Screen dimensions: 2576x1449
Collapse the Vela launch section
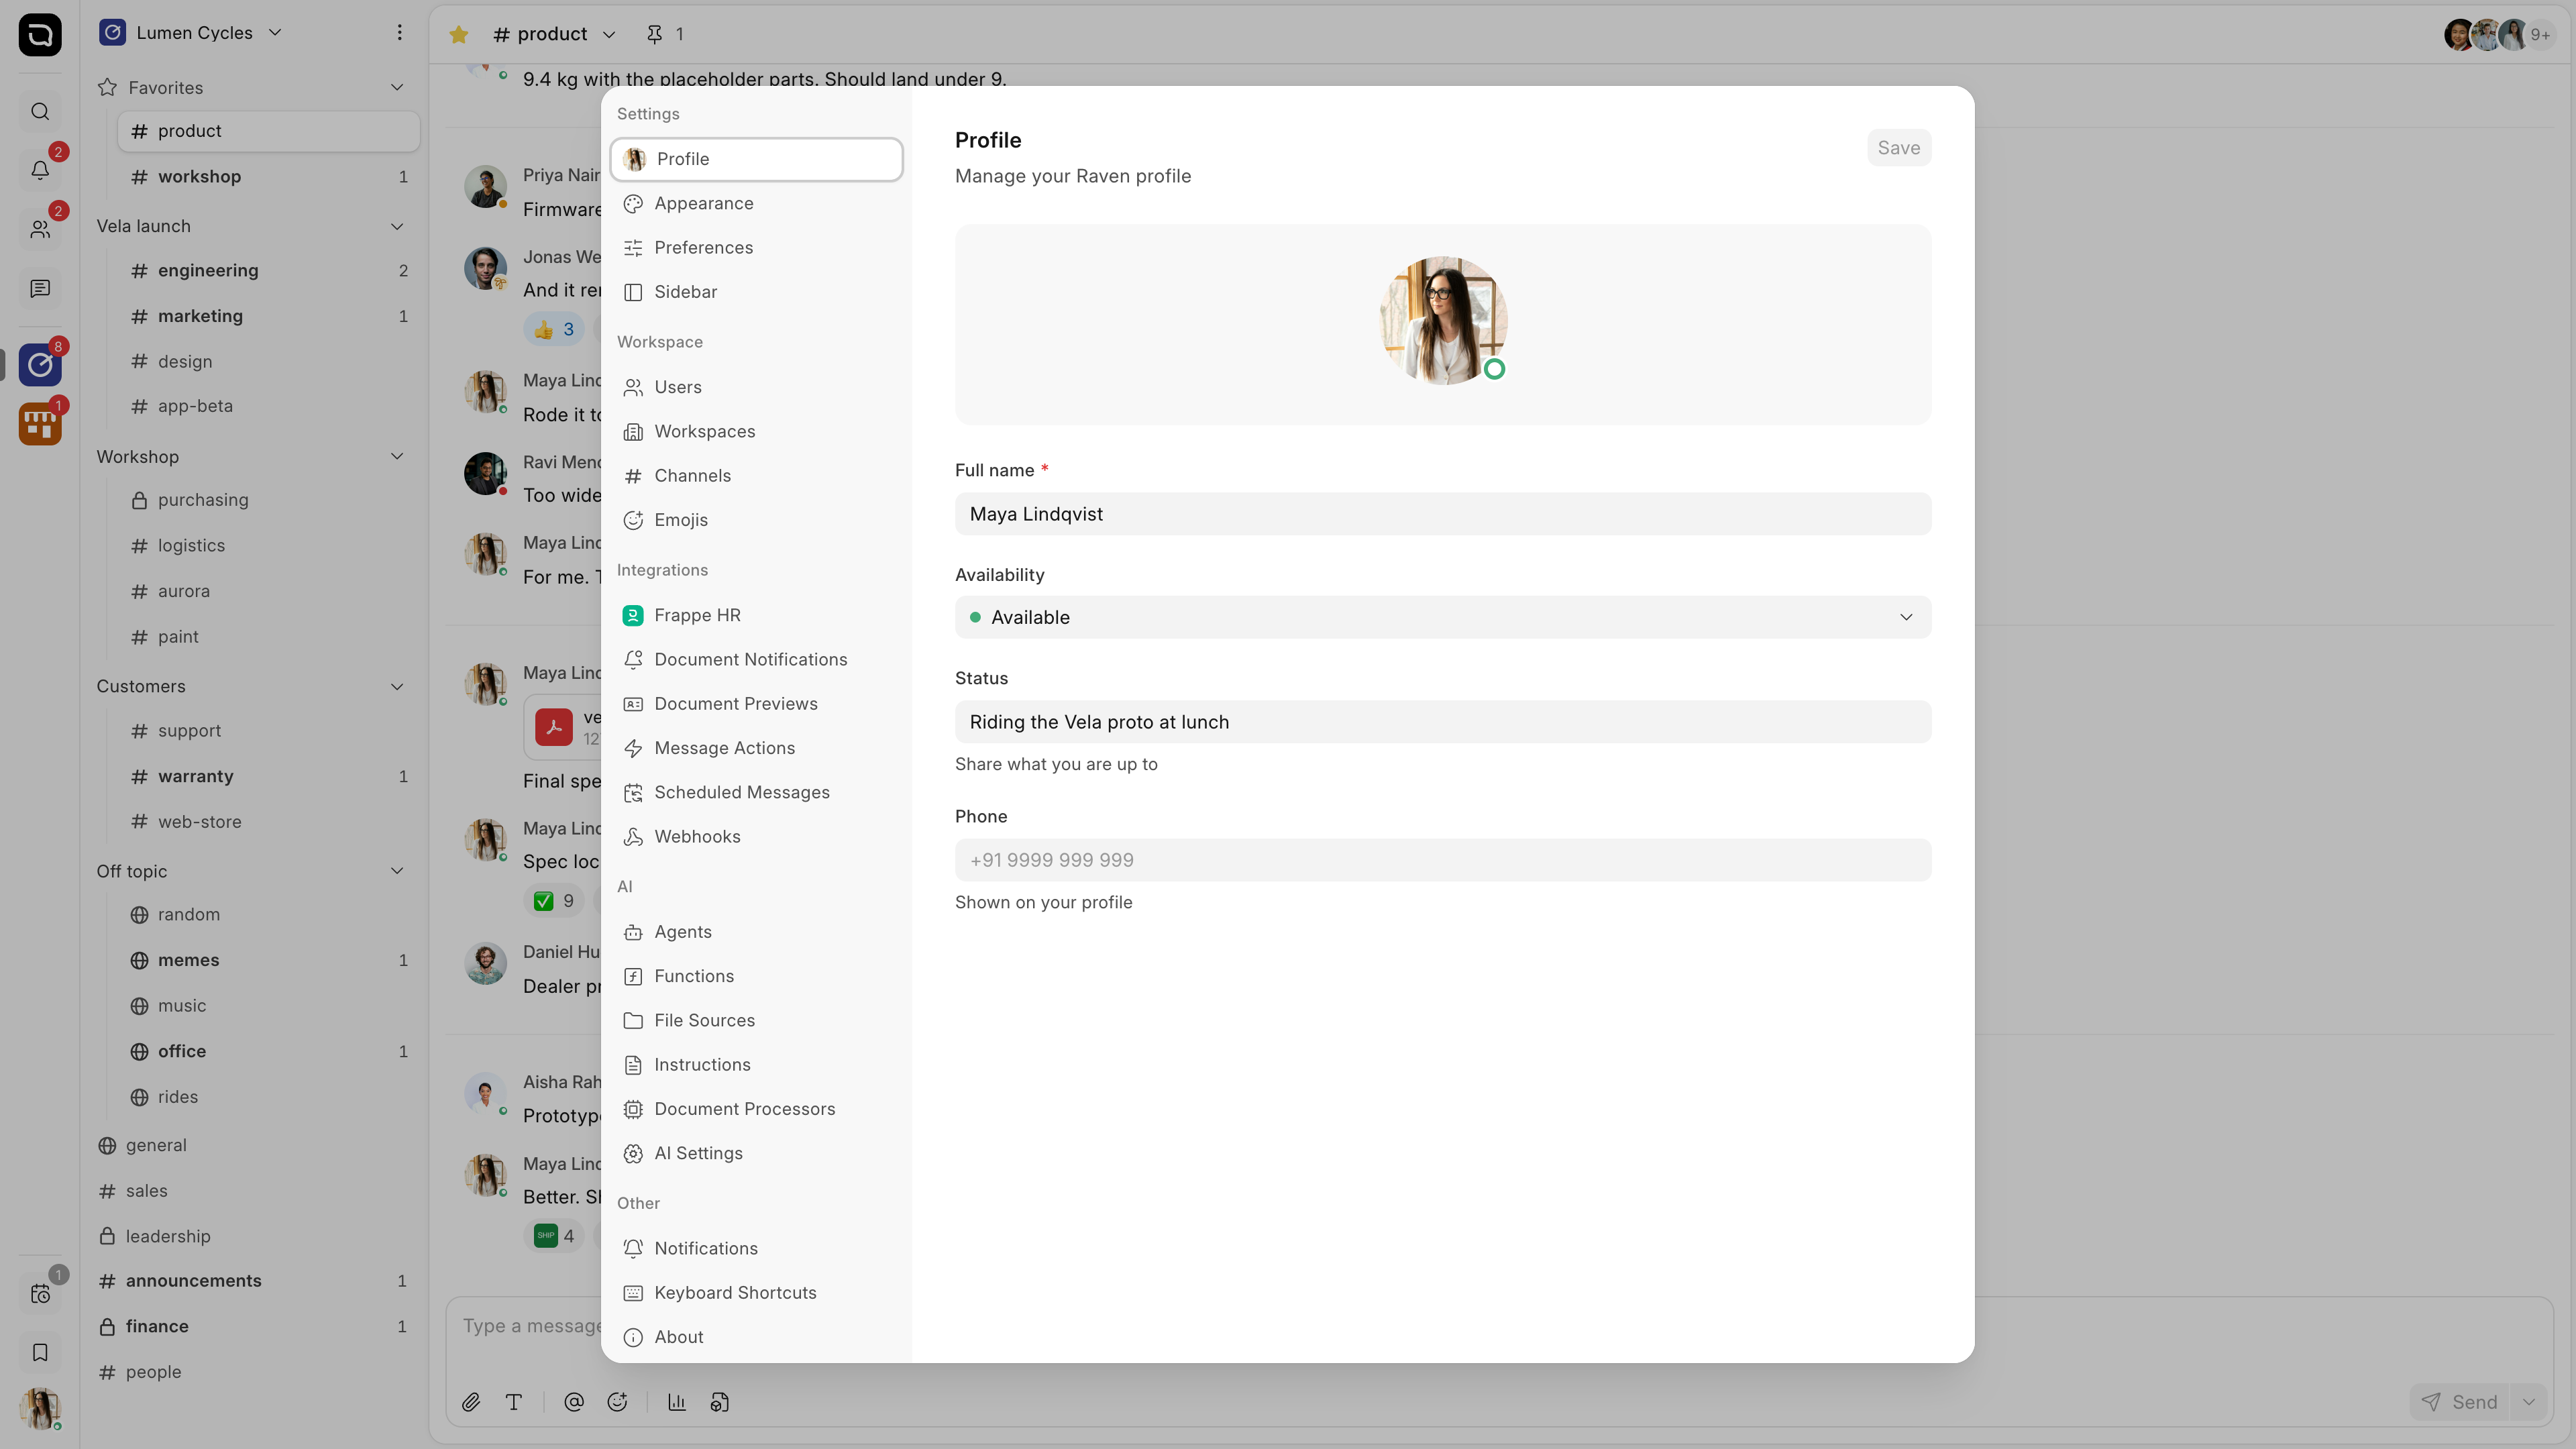(x=397, y=226)
